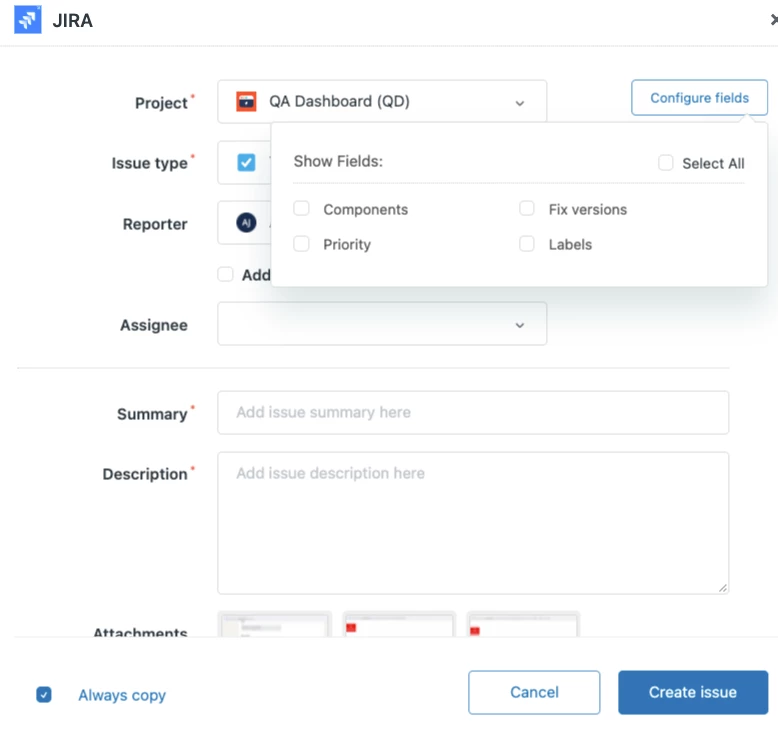Click the Select All label text

(713, 163)
